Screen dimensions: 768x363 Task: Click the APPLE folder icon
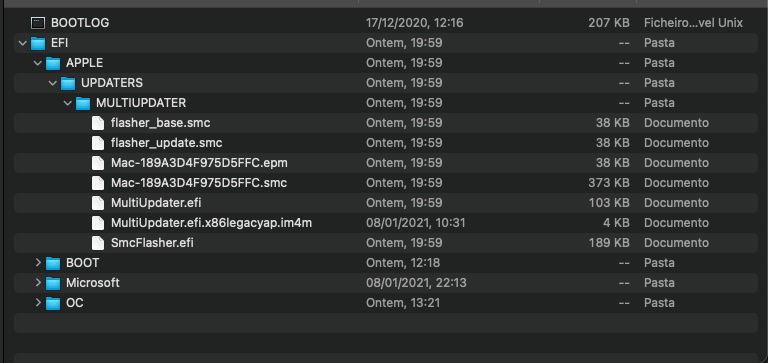(53, 63)
